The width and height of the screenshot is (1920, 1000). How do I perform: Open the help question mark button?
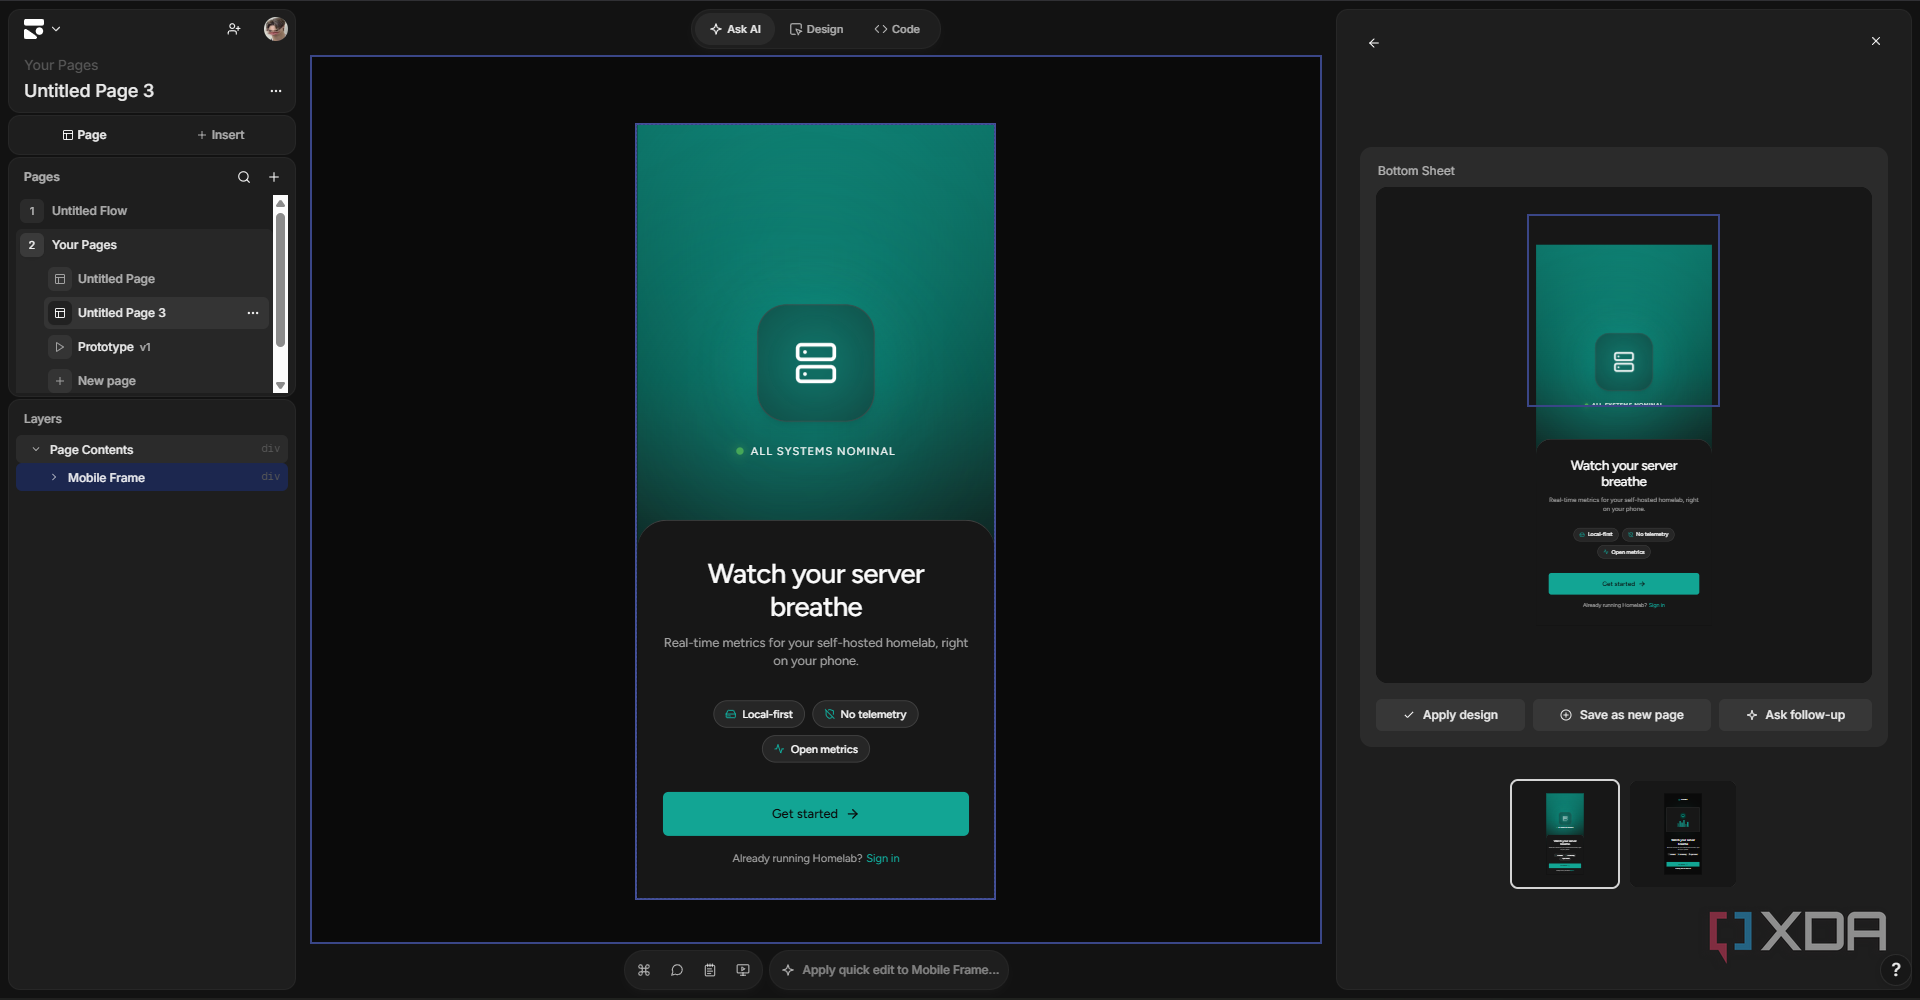point(1895,969)
